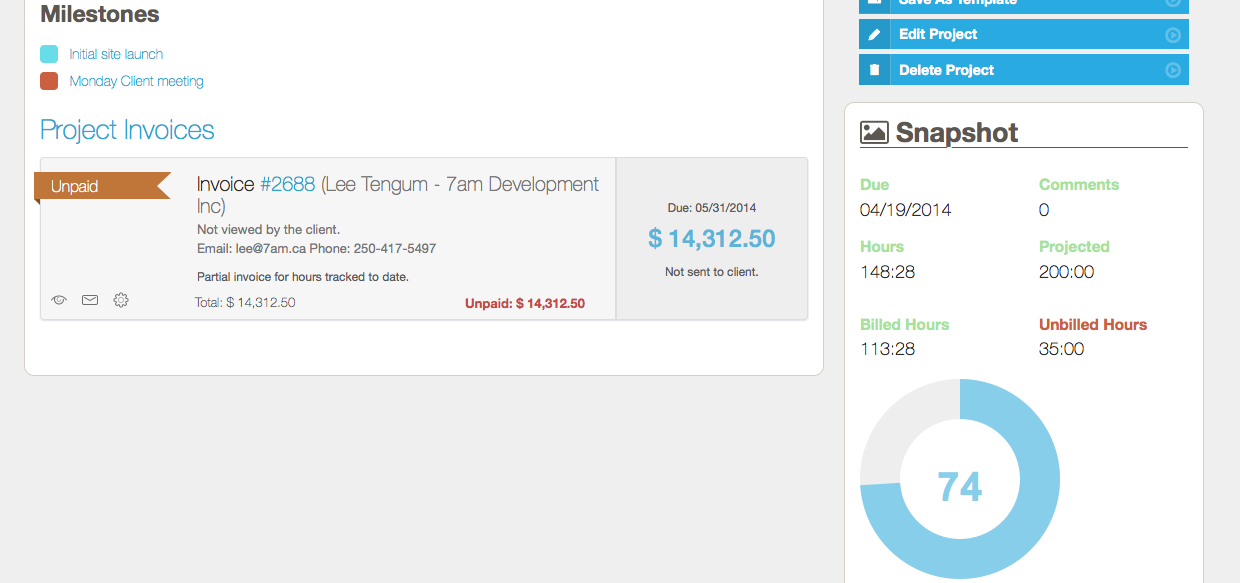Click the cyan swatch for Initial site launch
This screenshot has height=583, width=1240.
[49, 54]
